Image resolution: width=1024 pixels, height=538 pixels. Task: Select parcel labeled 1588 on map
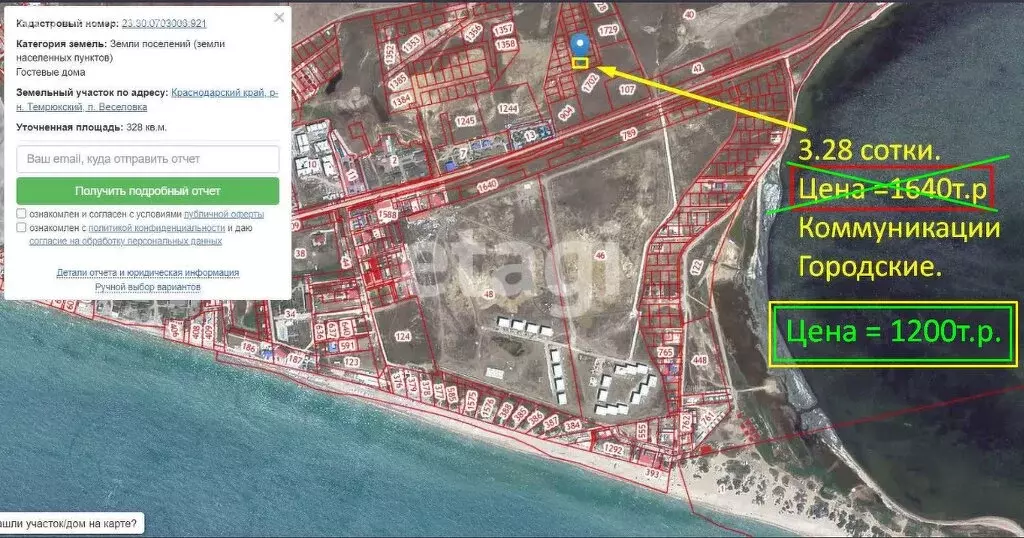(x=387, y=214)
